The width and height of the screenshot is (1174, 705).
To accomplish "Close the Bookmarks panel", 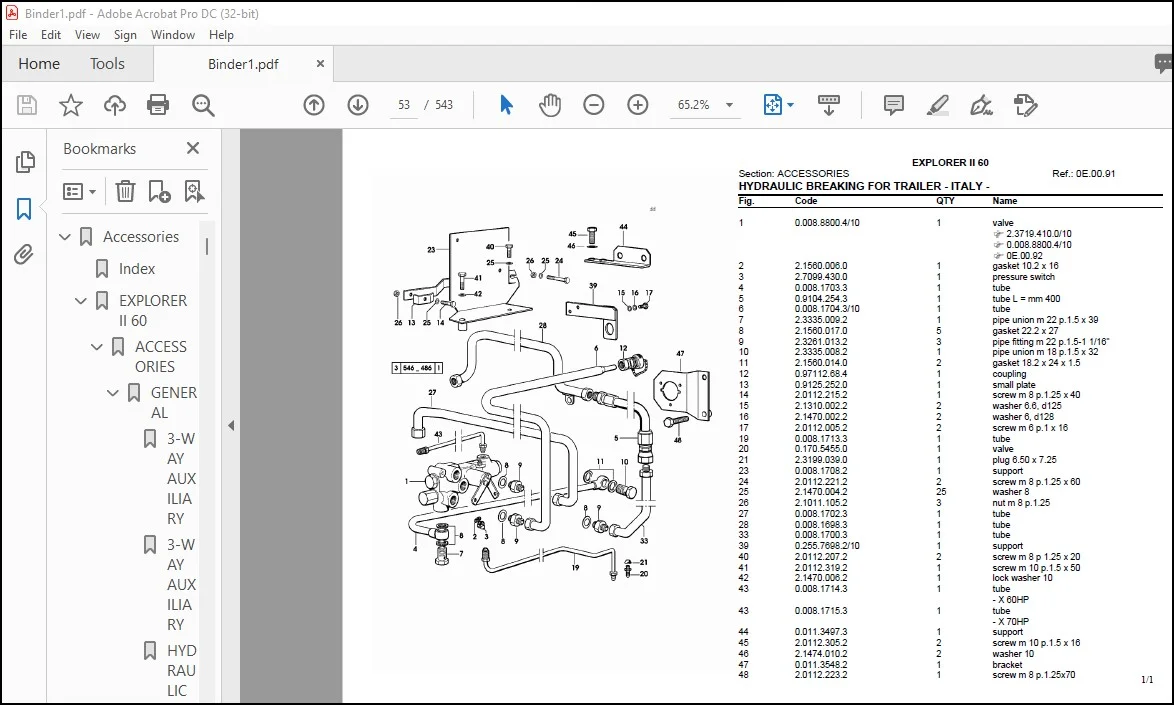I will pyautogui.click(x=193, y=148).
